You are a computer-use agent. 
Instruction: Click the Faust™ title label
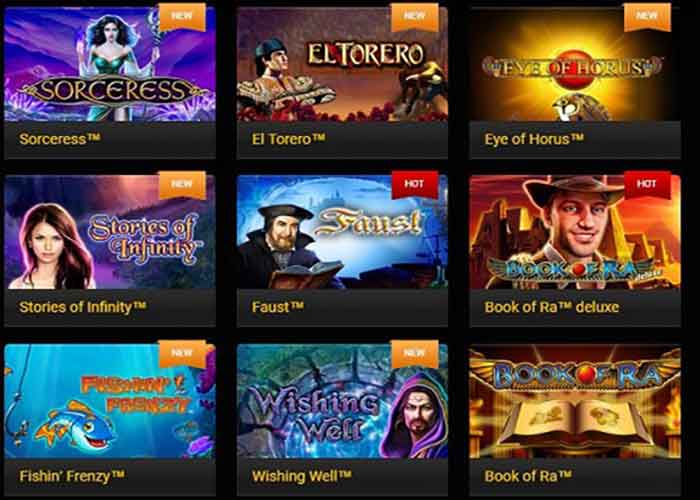278,307
